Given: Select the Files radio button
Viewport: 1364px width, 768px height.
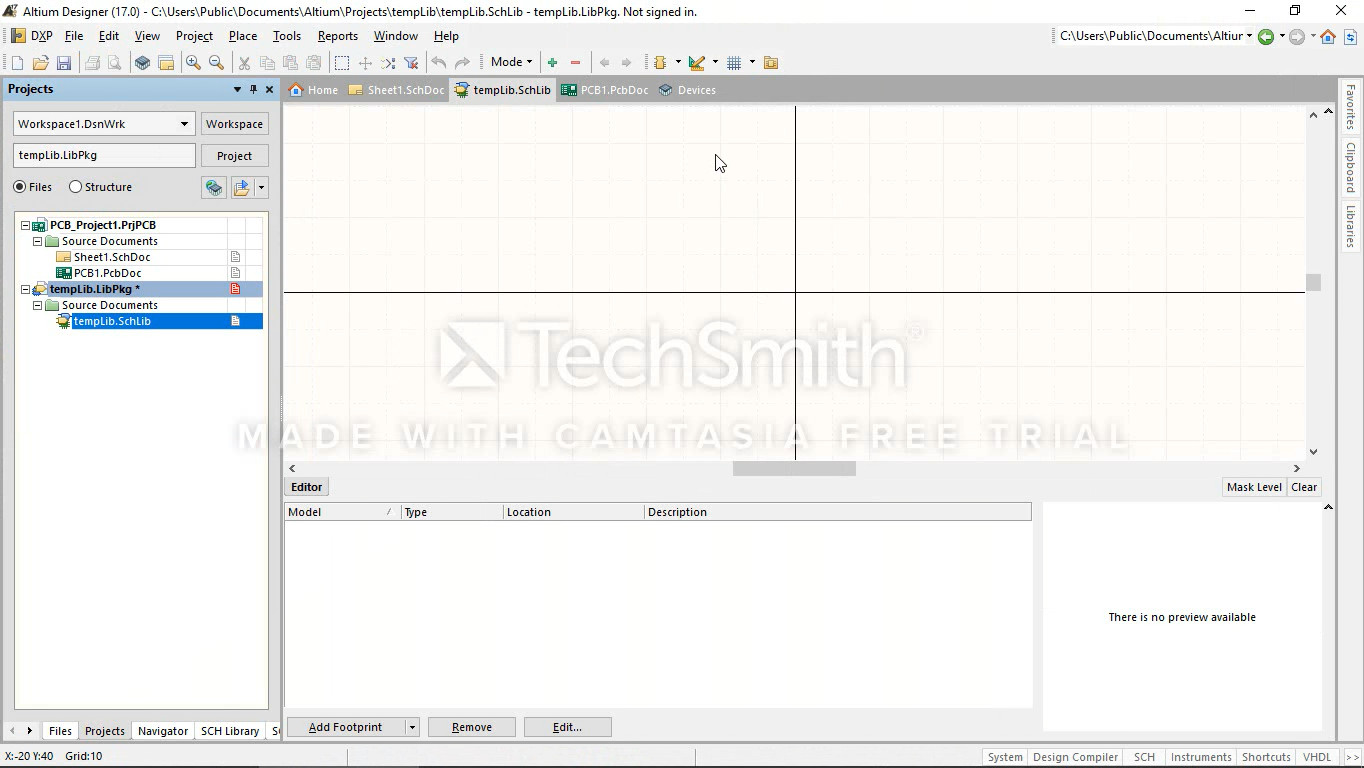Looking at the screenshot, I should [20, 187].
